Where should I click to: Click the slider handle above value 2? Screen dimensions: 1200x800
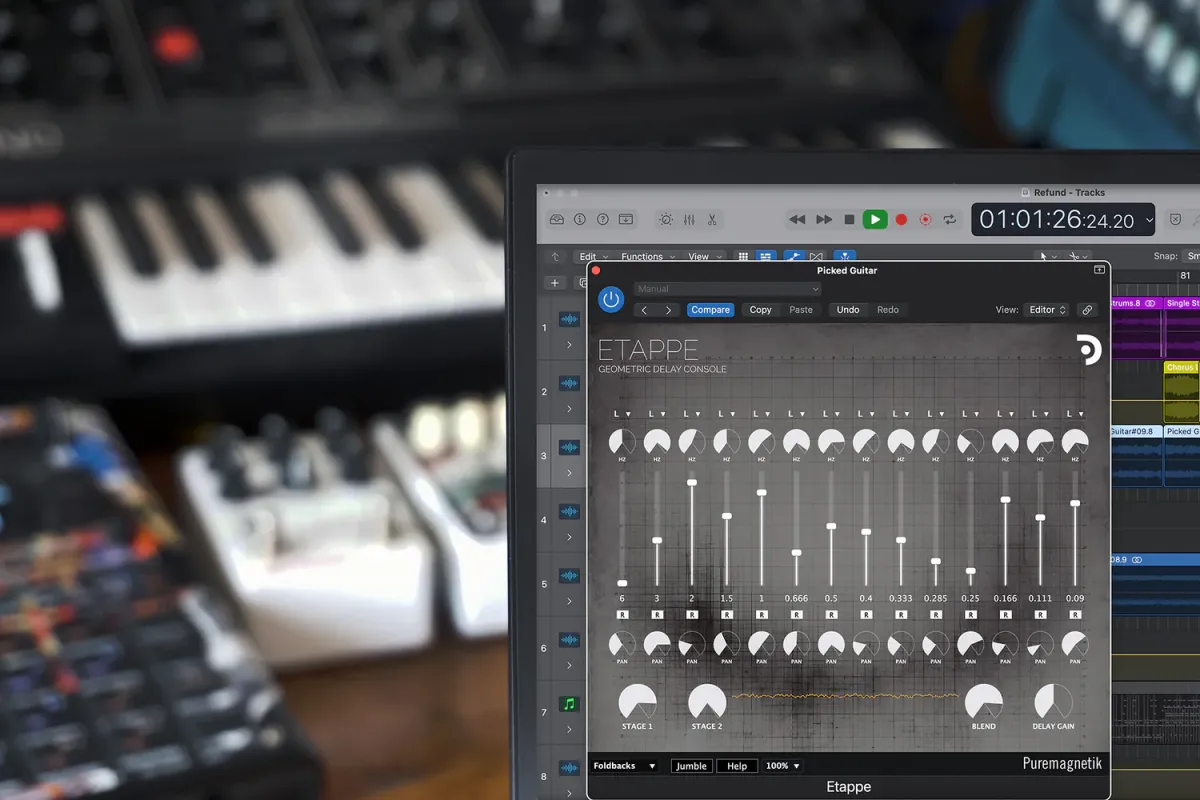click(692, 482)
